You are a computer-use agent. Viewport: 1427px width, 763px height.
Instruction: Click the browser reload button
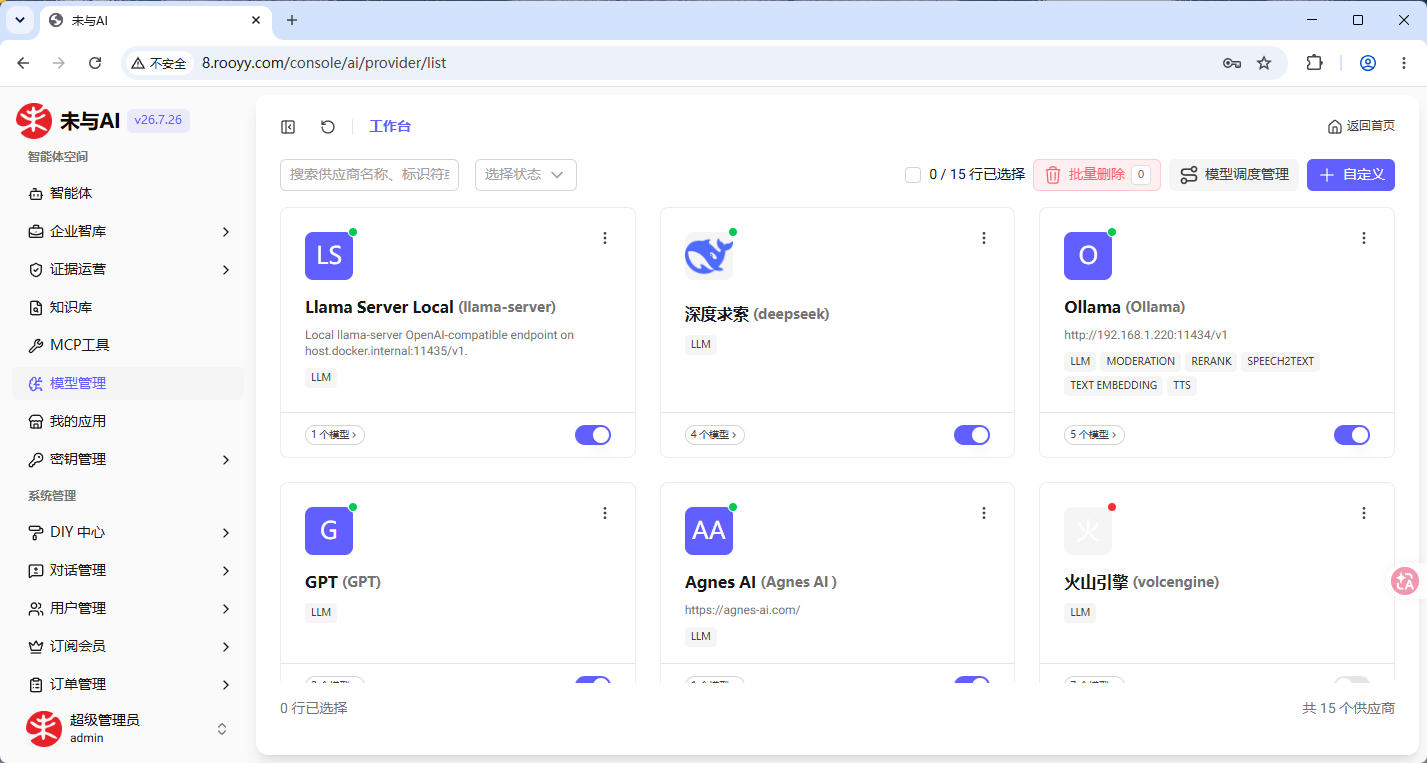click(95, 63)
